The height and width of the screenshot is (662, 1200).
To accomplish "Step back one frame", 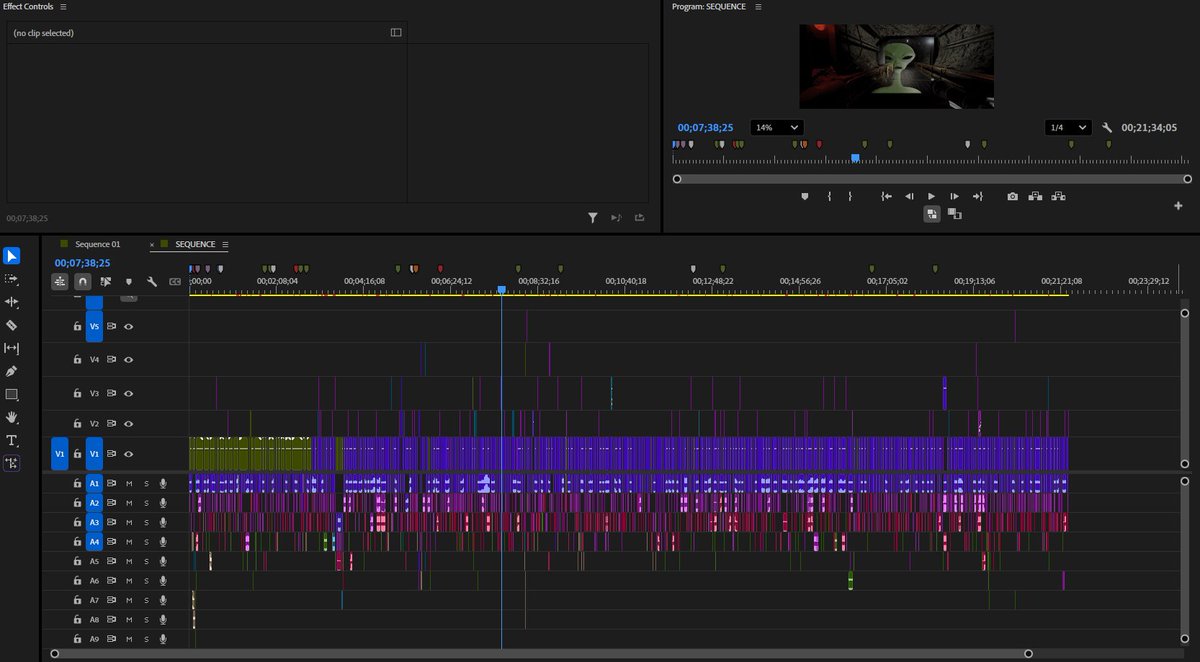I will click(909, 196).
